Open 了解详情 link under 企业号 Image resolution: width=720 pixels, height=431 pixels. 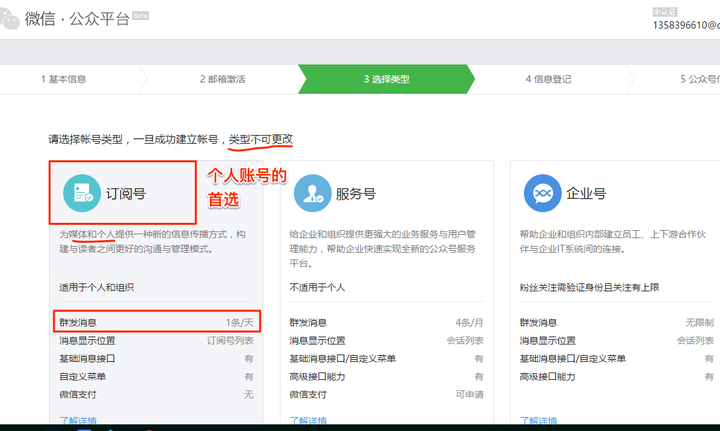(x=538, y=420)
